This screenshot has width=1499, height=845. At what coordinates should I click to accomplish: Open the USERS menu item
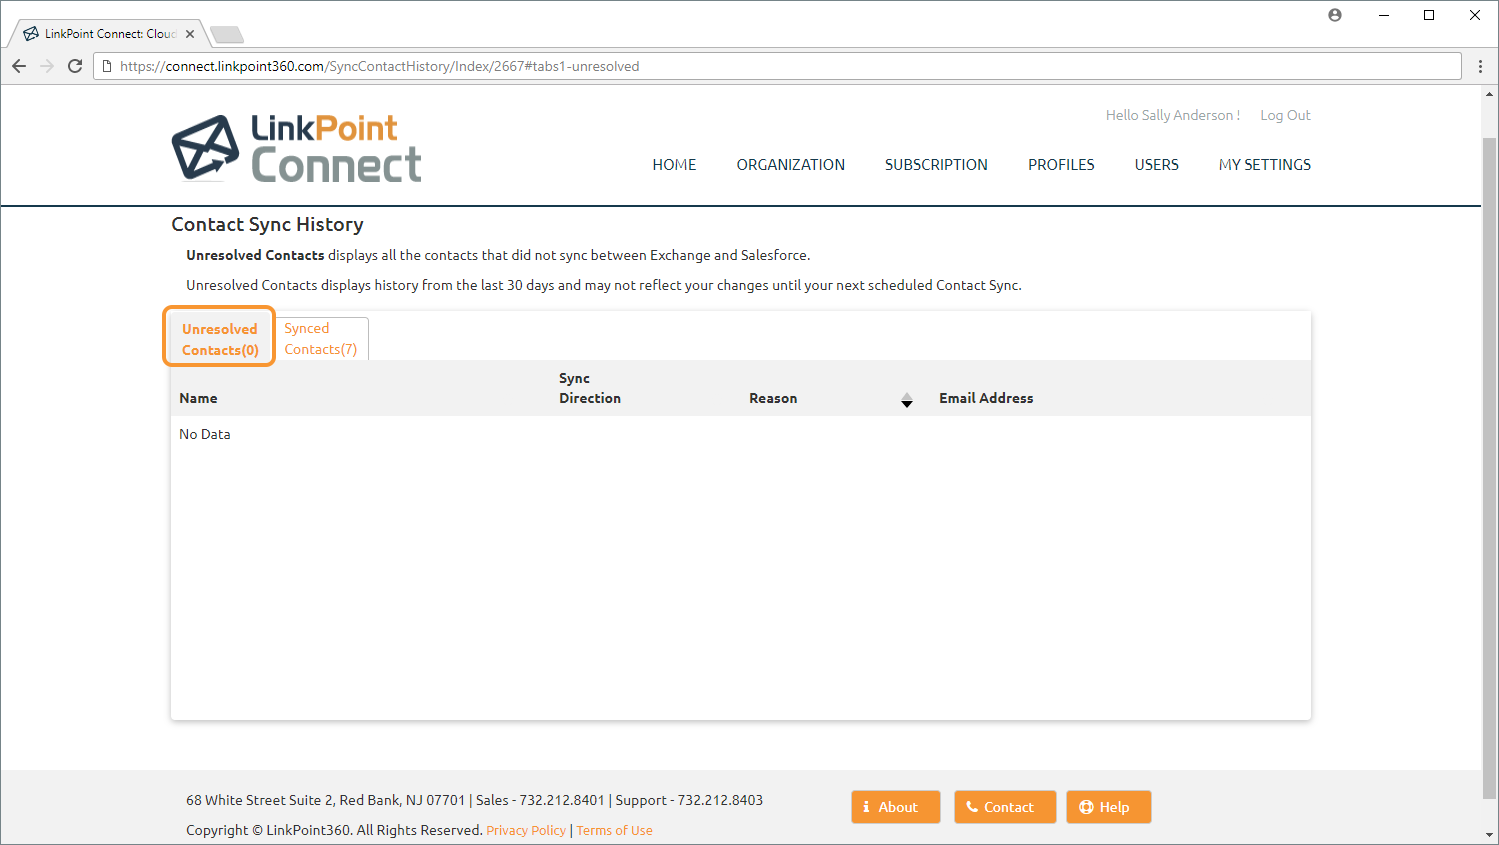[1156, 165]
